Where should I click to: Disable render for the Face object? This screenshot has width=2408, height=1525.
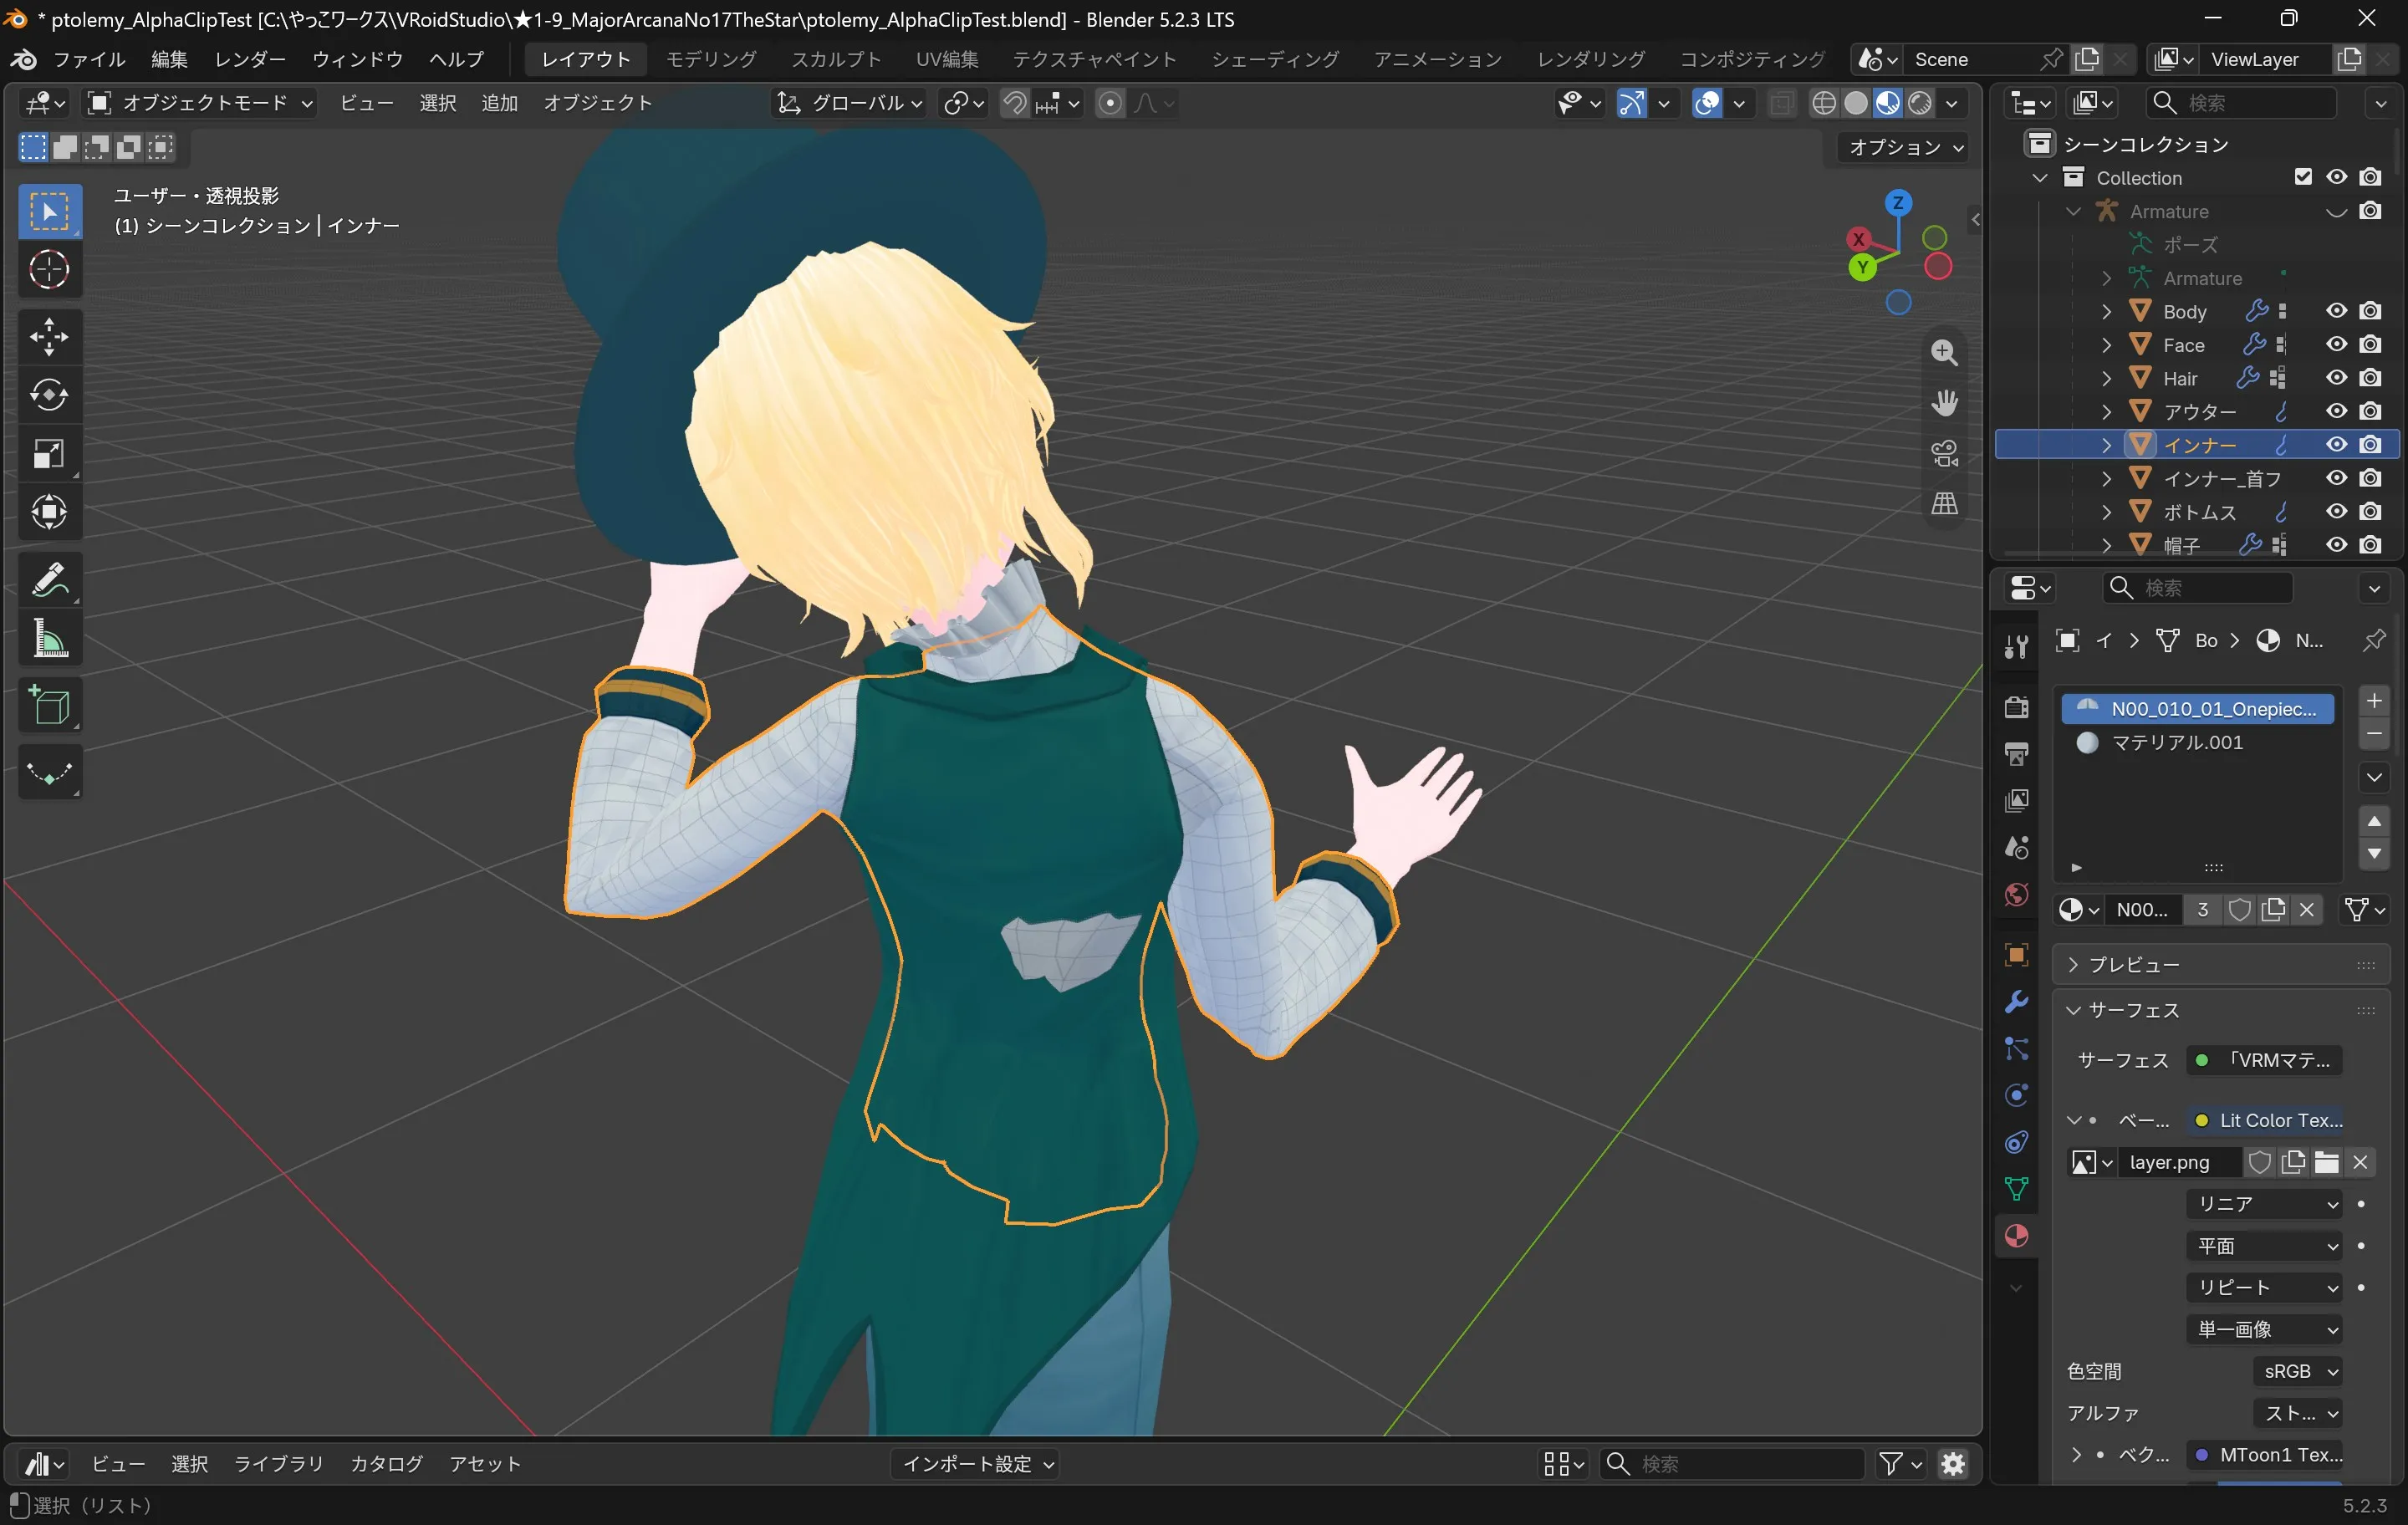pos(2370,344)
